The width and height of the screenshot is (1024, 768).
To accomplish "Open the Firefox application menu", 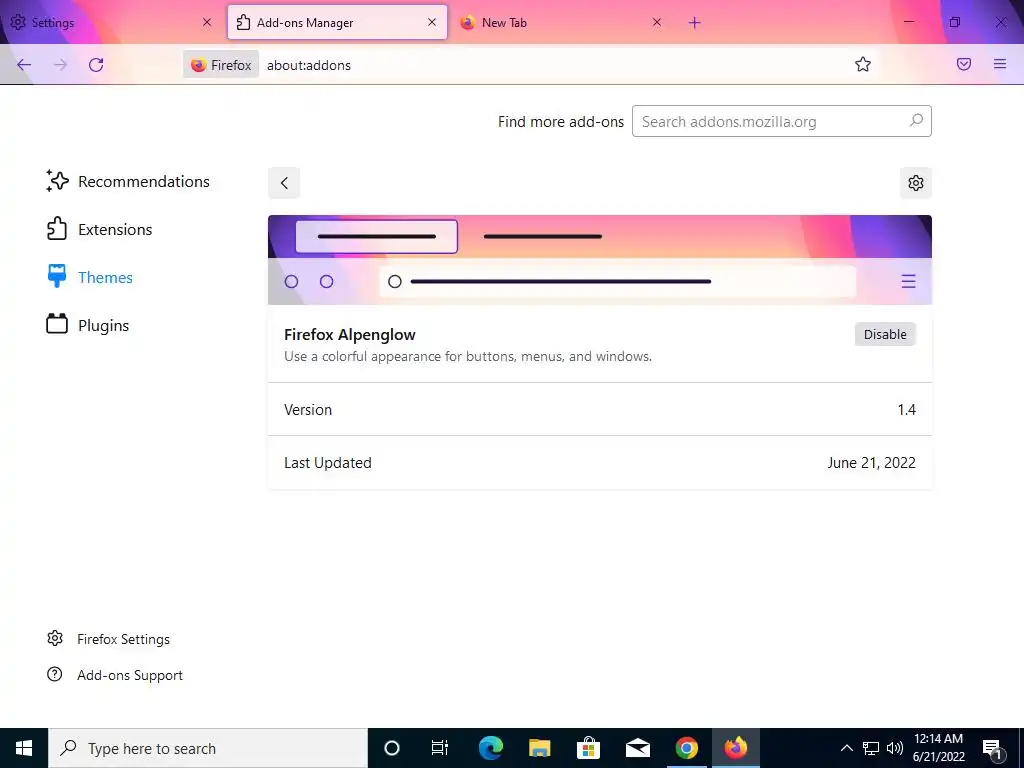I will (x=1000, y=64).
